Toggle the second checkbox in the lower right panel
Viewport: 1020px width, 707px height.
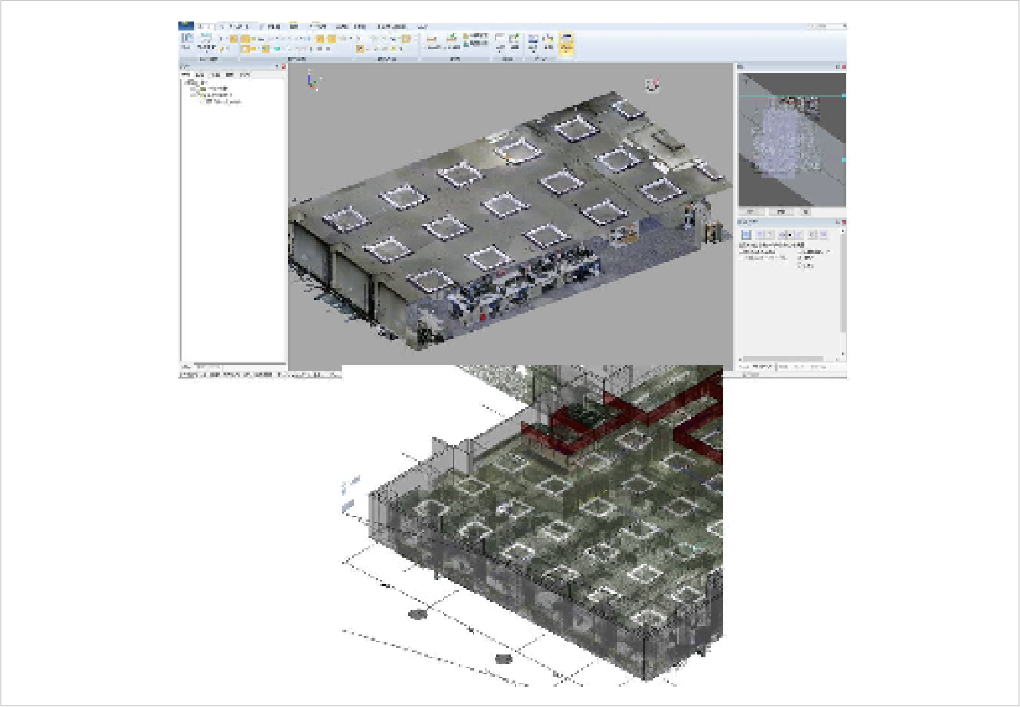(x=800, y=257)
